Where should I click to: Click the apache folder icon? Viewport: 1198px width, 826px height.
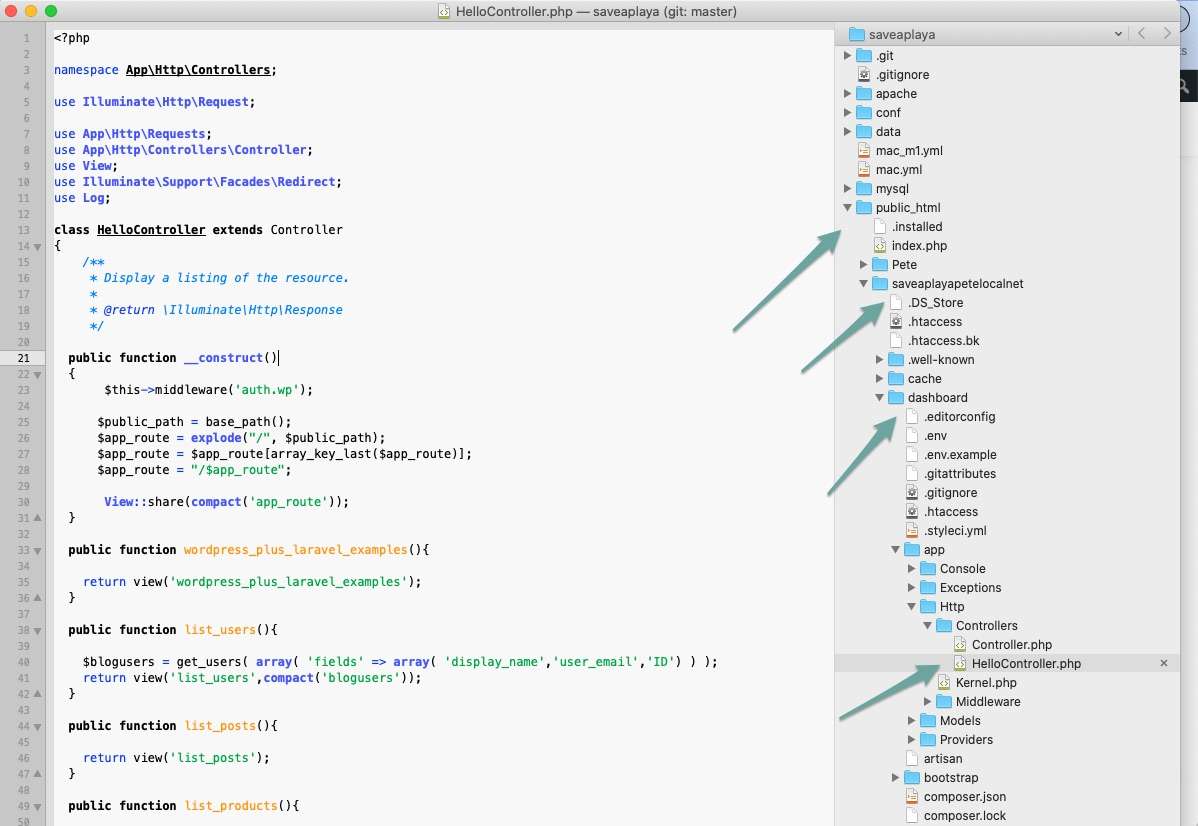(x=864, y=94)
